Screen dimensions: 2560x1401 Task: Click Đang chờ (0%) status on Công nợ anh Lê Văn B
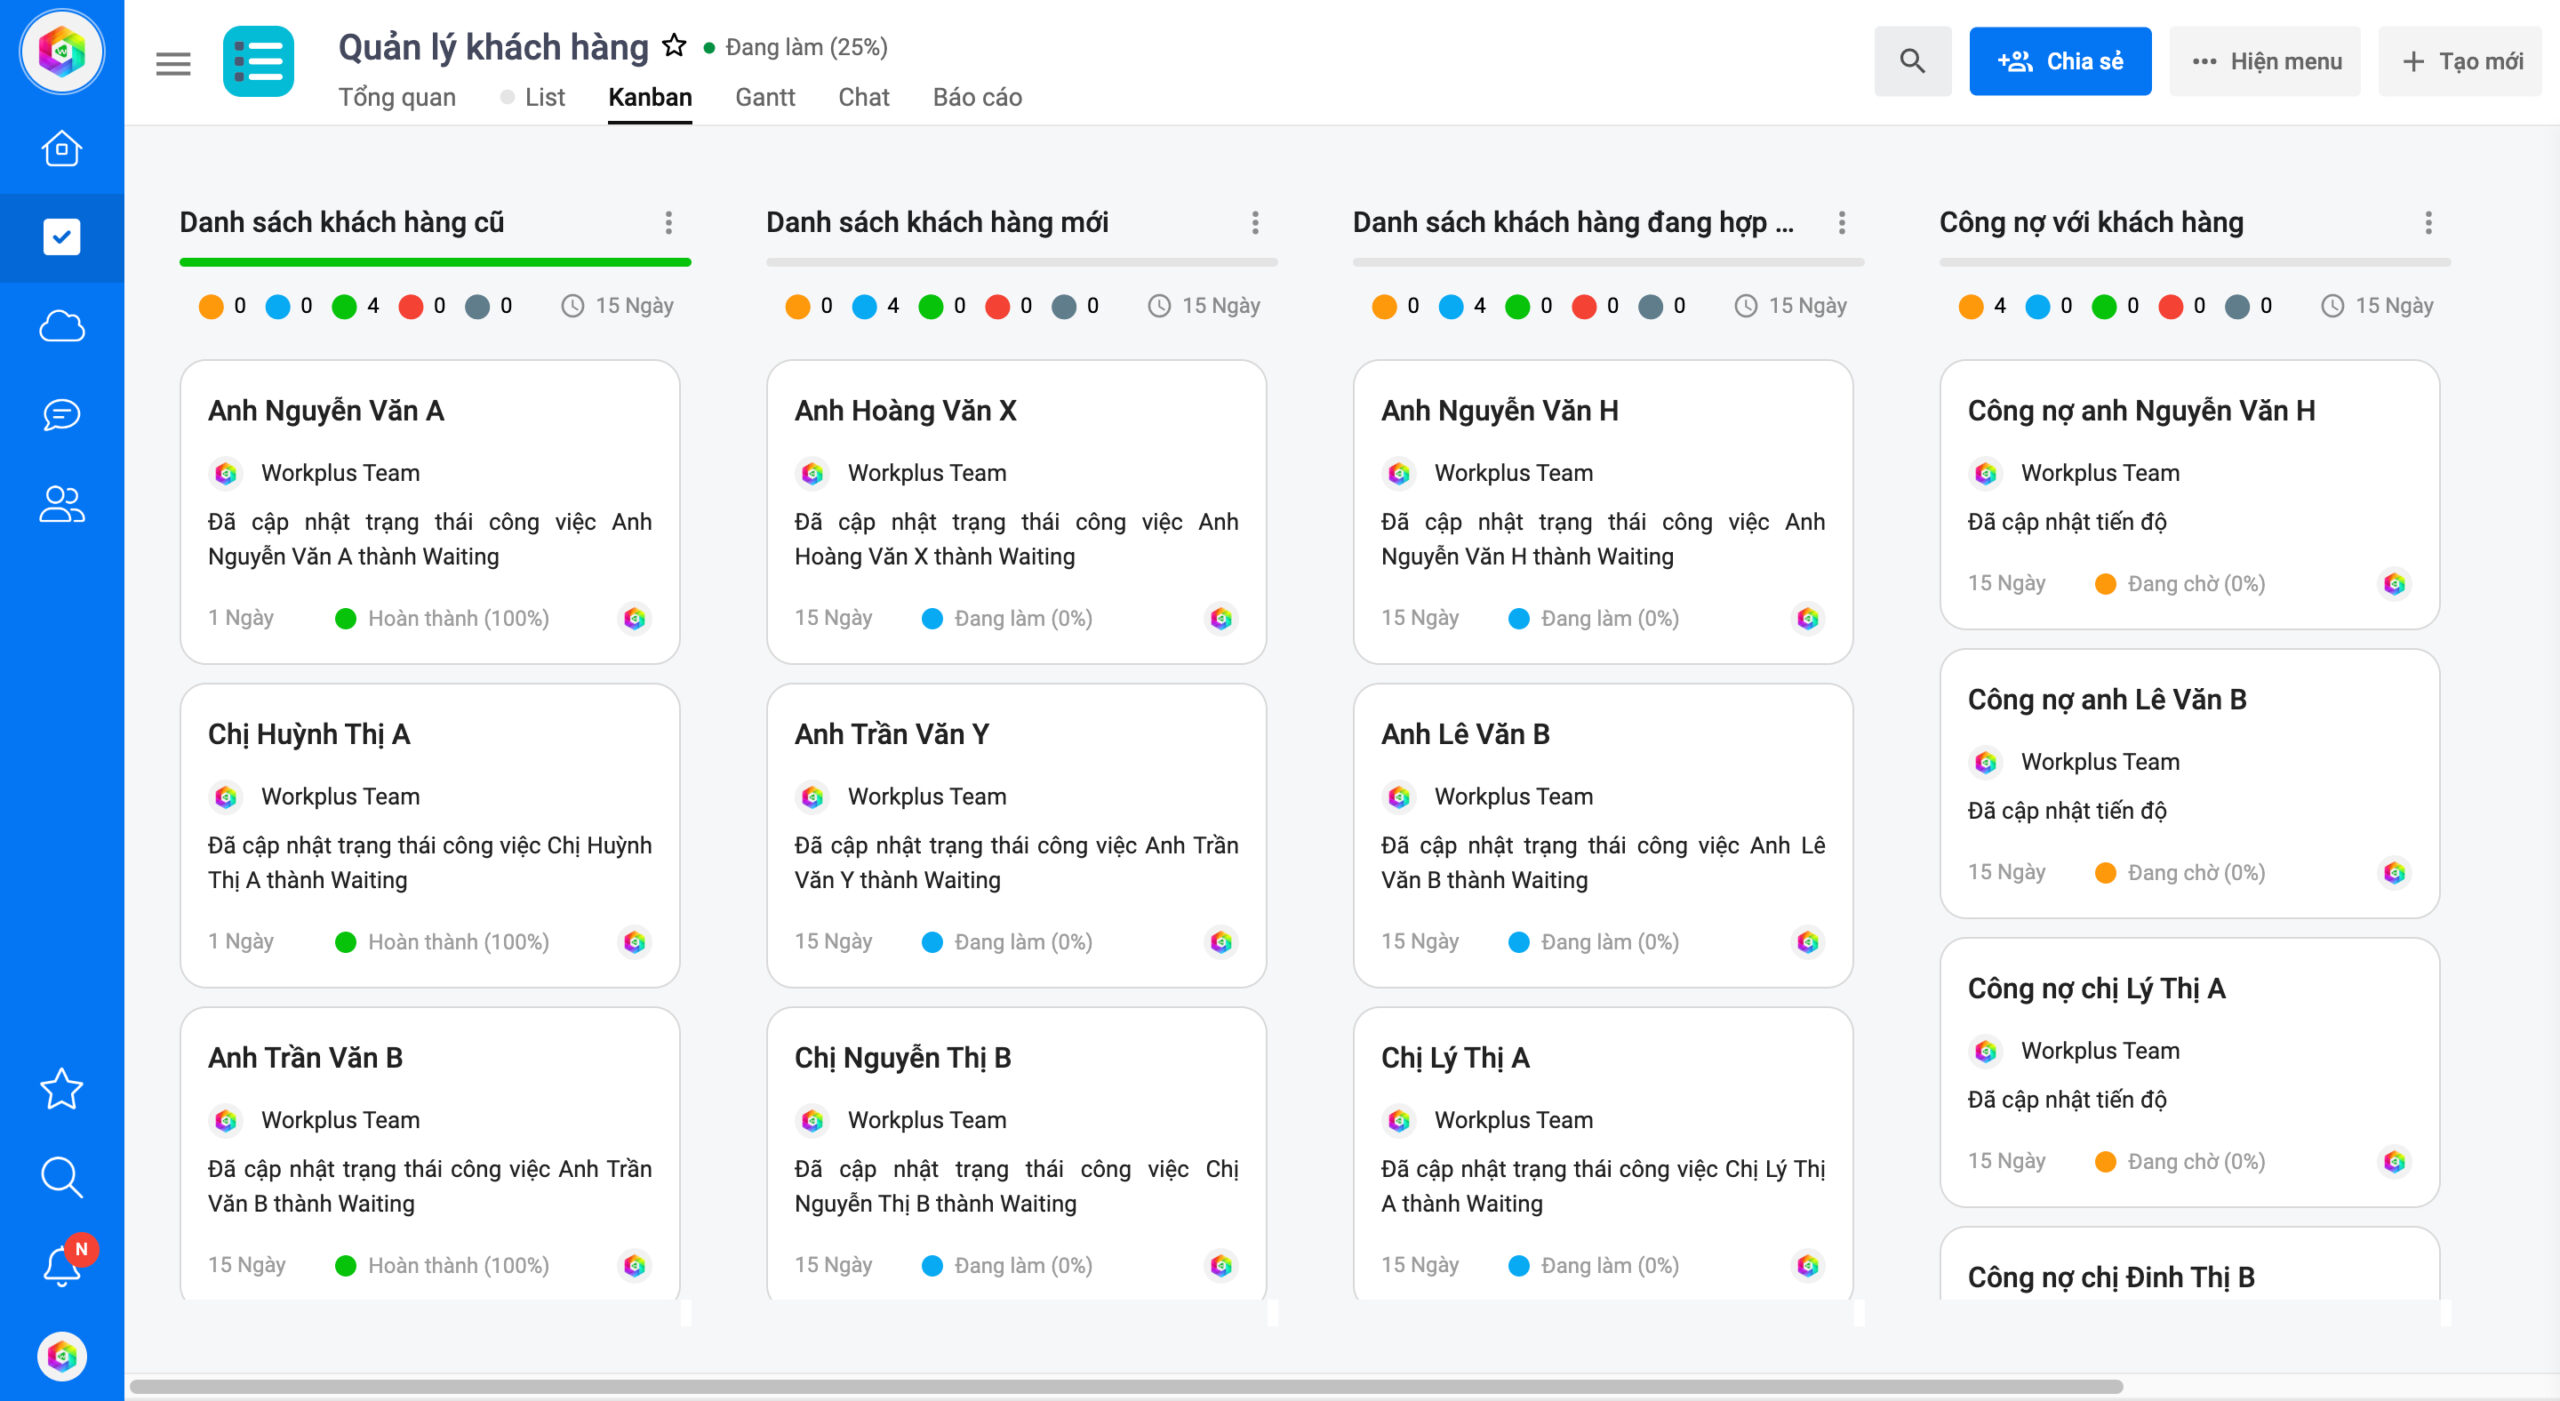[2180, 873]
